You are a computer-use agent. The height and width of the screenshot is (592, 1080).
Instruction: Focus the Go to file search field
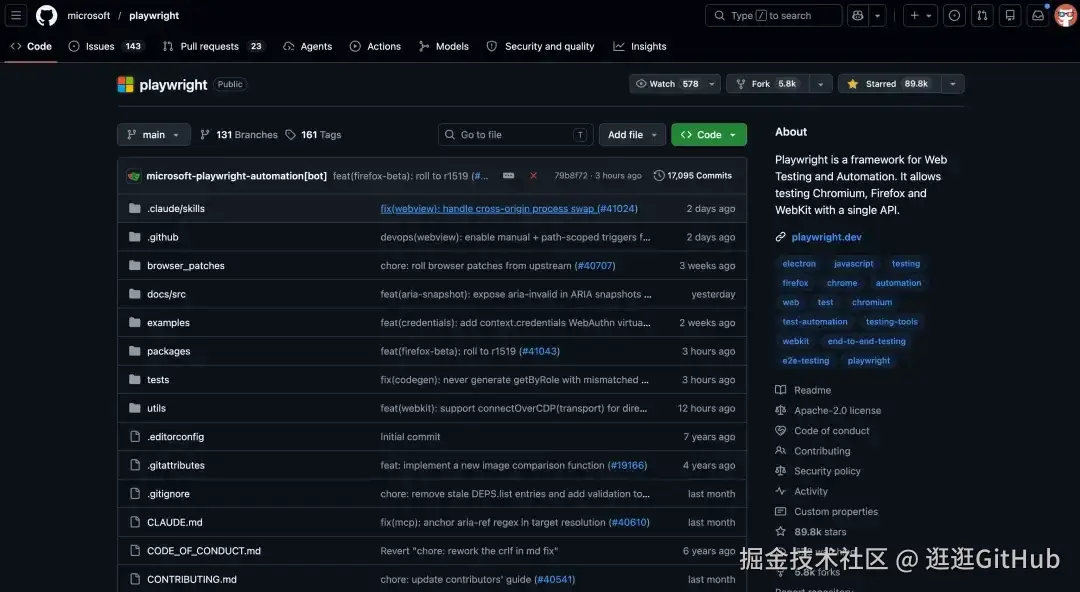[515, 134]
